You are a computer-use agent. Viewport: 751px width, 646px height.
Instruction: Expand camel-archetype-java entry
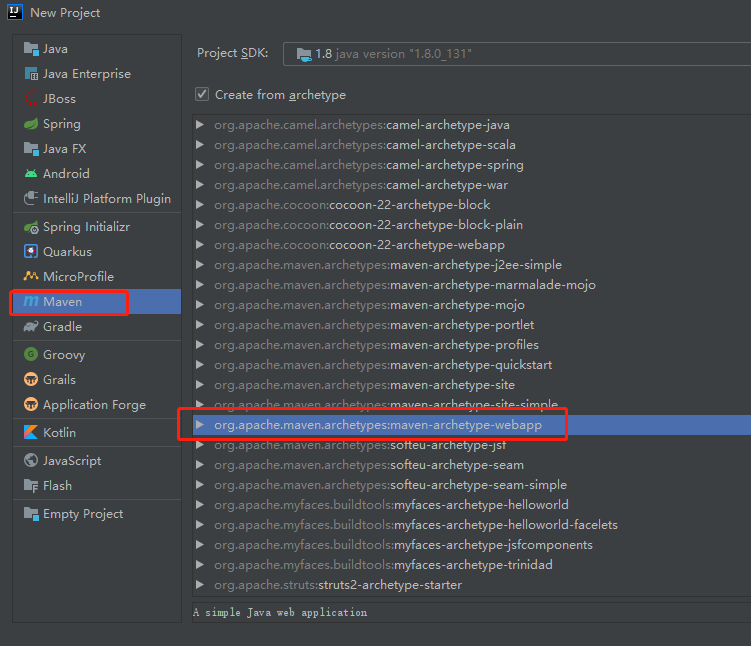(x=200, y=125)
